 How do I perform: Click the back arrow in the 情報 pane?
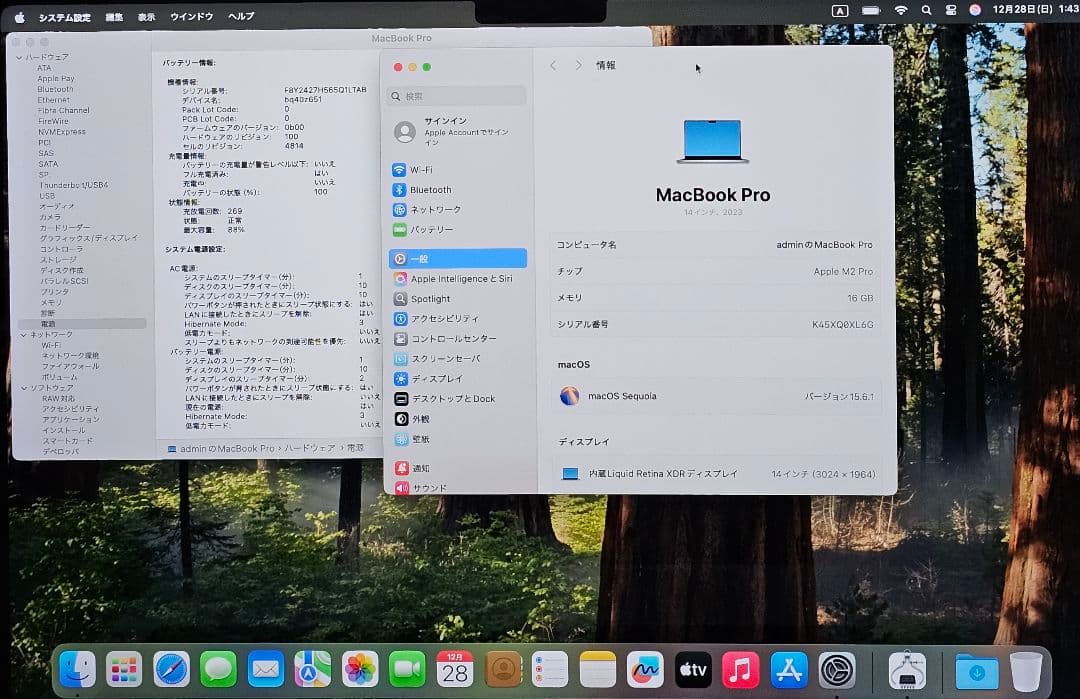[553, 65]
